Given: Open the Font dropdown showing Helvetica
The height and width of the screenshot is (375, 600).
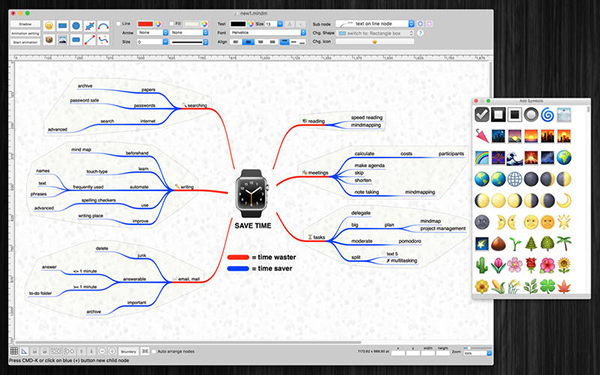Looking at the screenshot, I should 268,33.
